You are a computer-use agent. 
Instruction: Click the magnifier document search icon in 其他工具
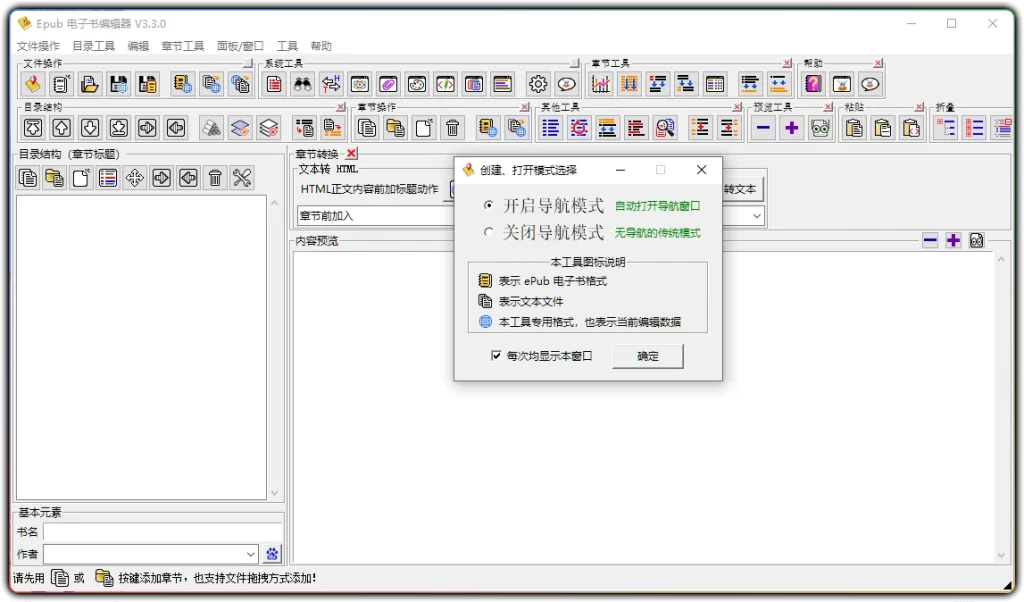[x=665, y=128]
